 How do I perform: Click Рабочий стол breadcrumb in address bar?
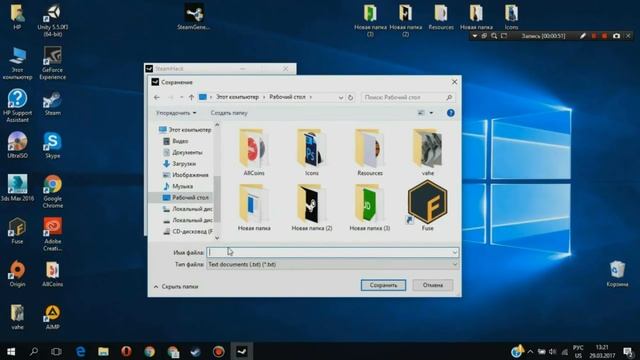(287, 97)
